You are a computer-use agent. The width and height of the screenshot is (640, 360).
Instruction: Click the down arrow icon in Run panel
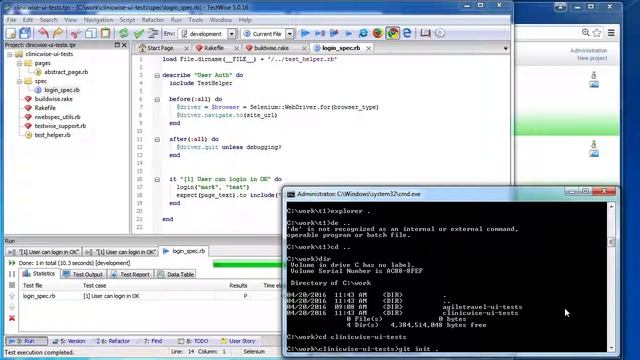pyautogui.click(x=12, y=307)
